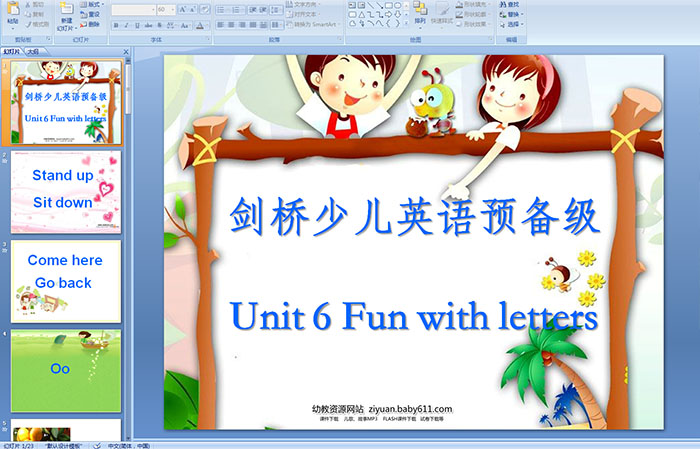This screenshot has height=449, width=700.
Task: Open the Quick Styles (快速样式) gallery
Action: point(442,13)
